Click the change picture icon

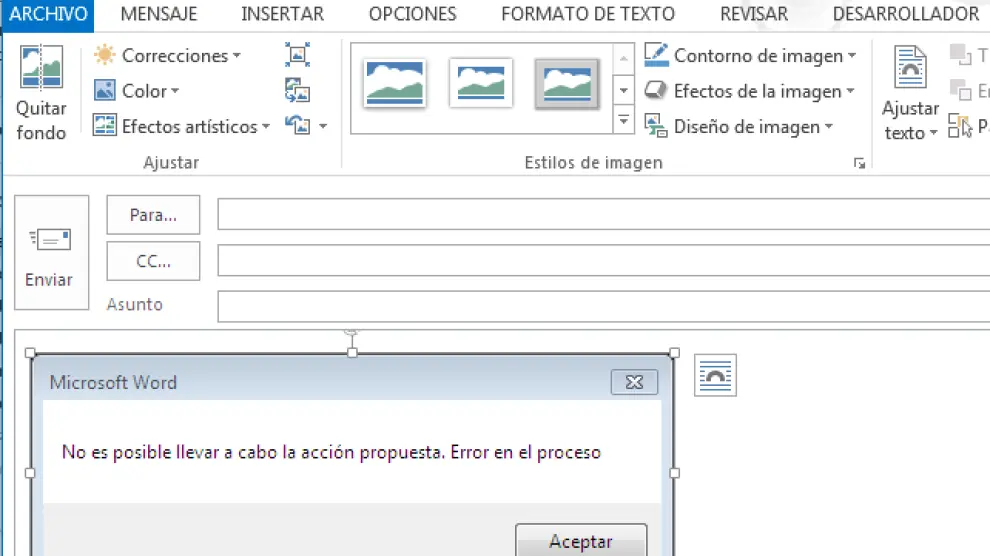click(297, 91)
